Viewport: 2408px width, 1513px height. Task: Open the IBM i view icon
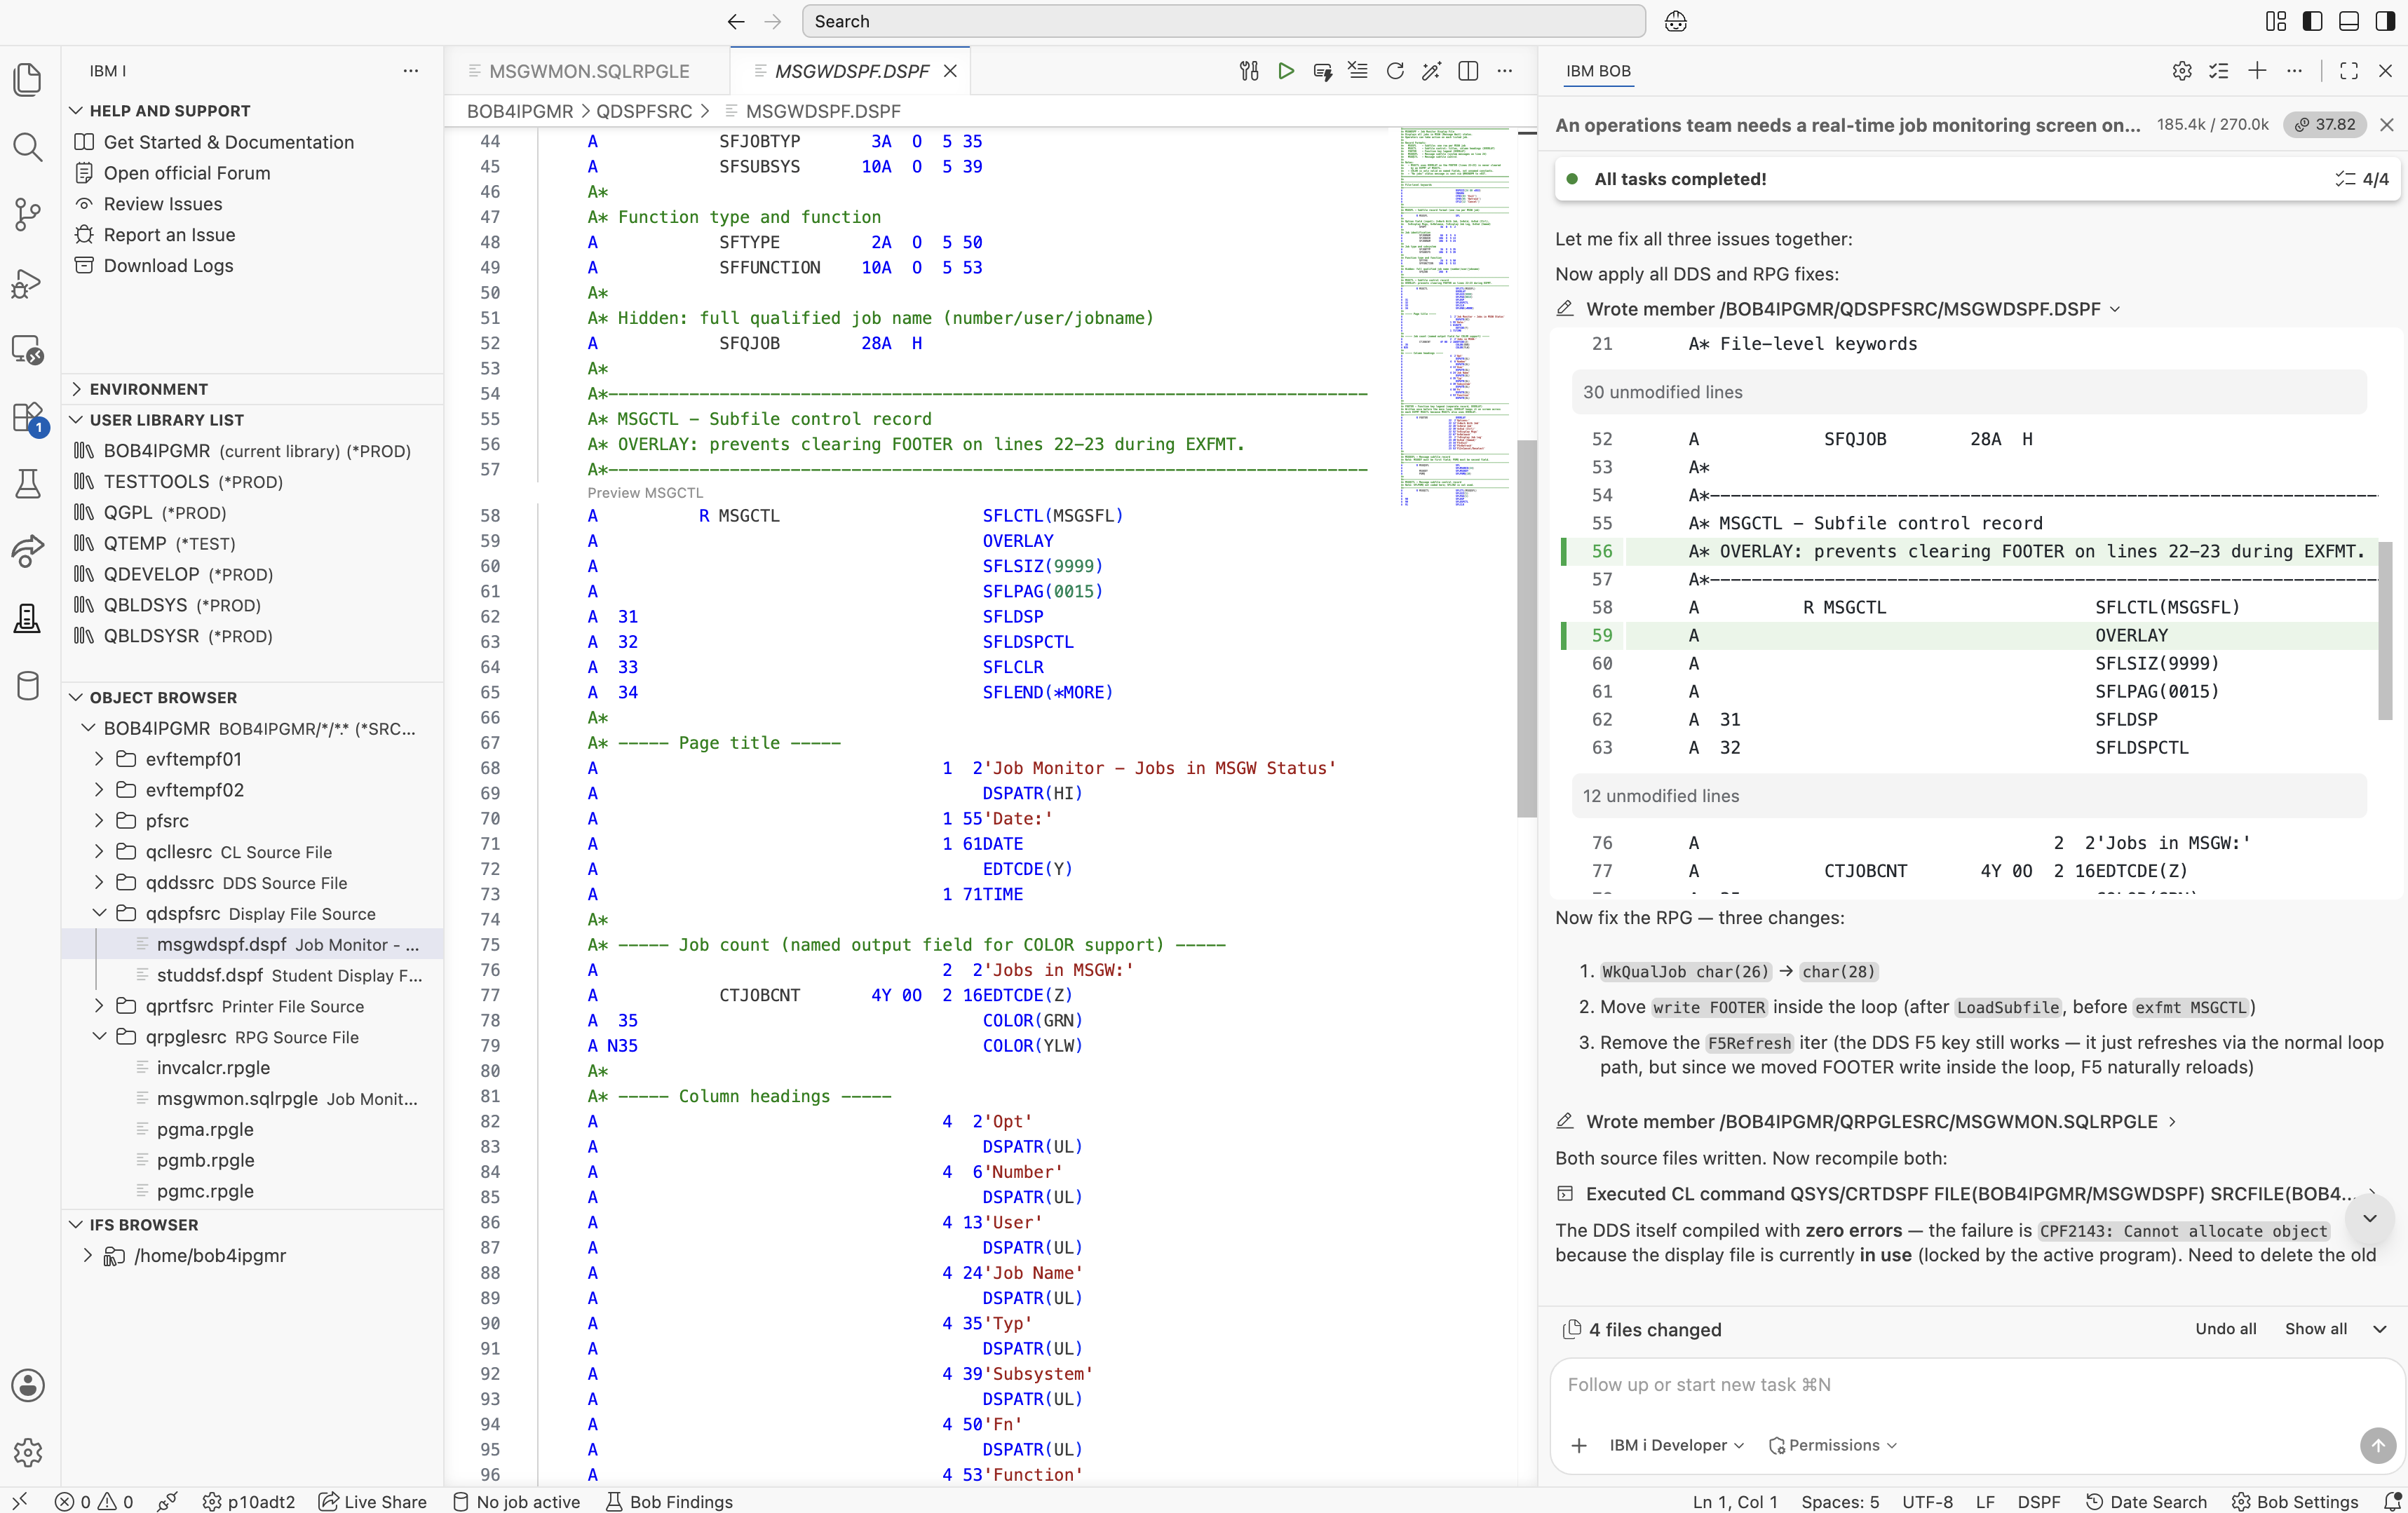coord(28,618)
